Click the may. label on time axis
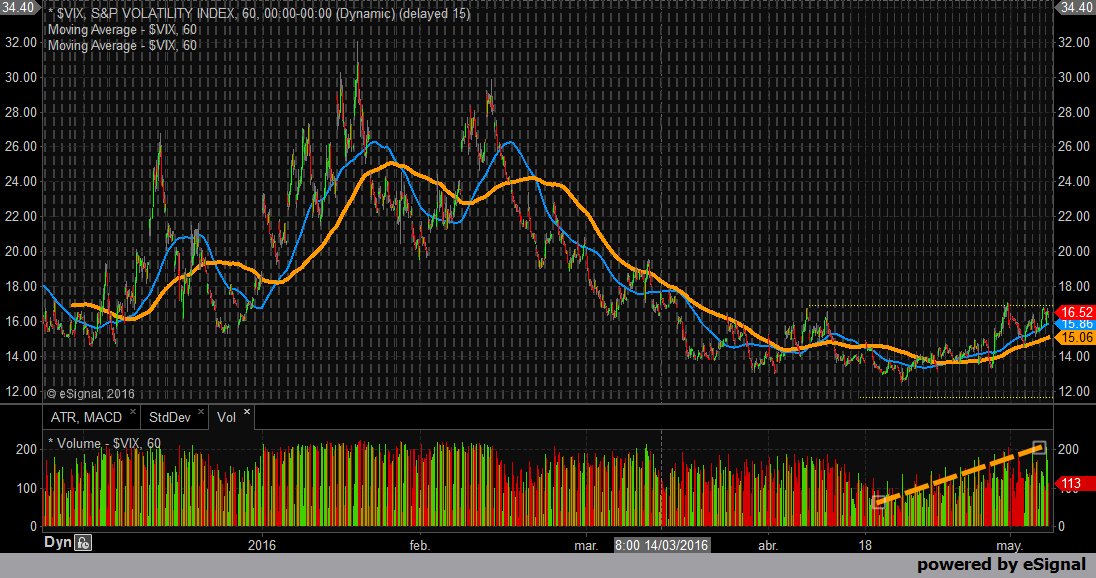Viewport: 1096px width, 578px height. [1009, 545]
